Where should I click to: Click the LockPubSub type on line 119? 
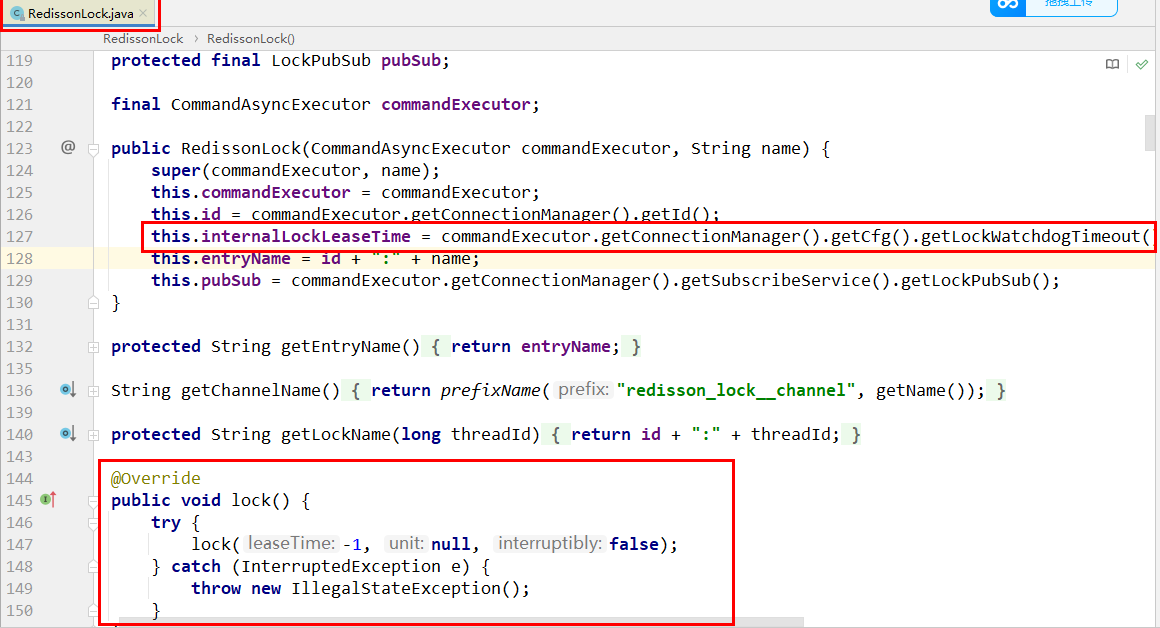pyautogui.click(x=321, y=61)
